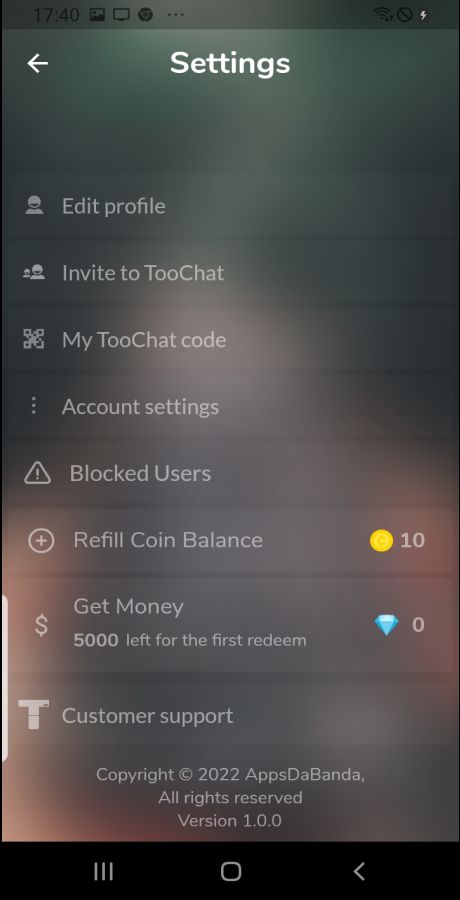The image size is (460, 900).
Task: Go back using the top-left arrow
Action: (x=37, y=63)
